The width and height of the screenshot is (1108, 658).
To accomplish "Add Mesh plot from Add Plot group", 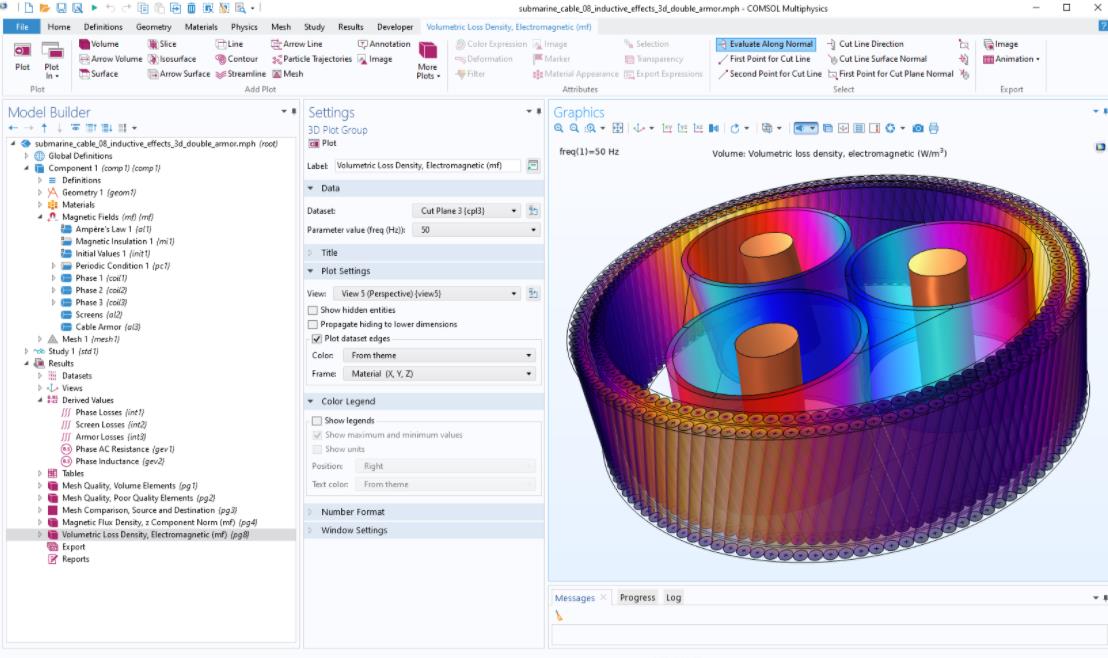I will pos(288,74).
